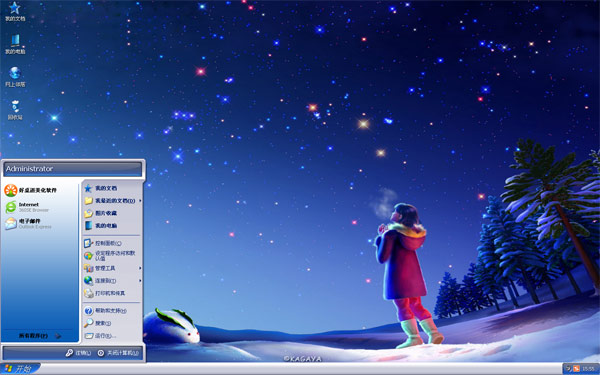This screenshot has height=375, width=600.
Task: Click the 开始 Start button on taskbar
Action: coord(20,369)
